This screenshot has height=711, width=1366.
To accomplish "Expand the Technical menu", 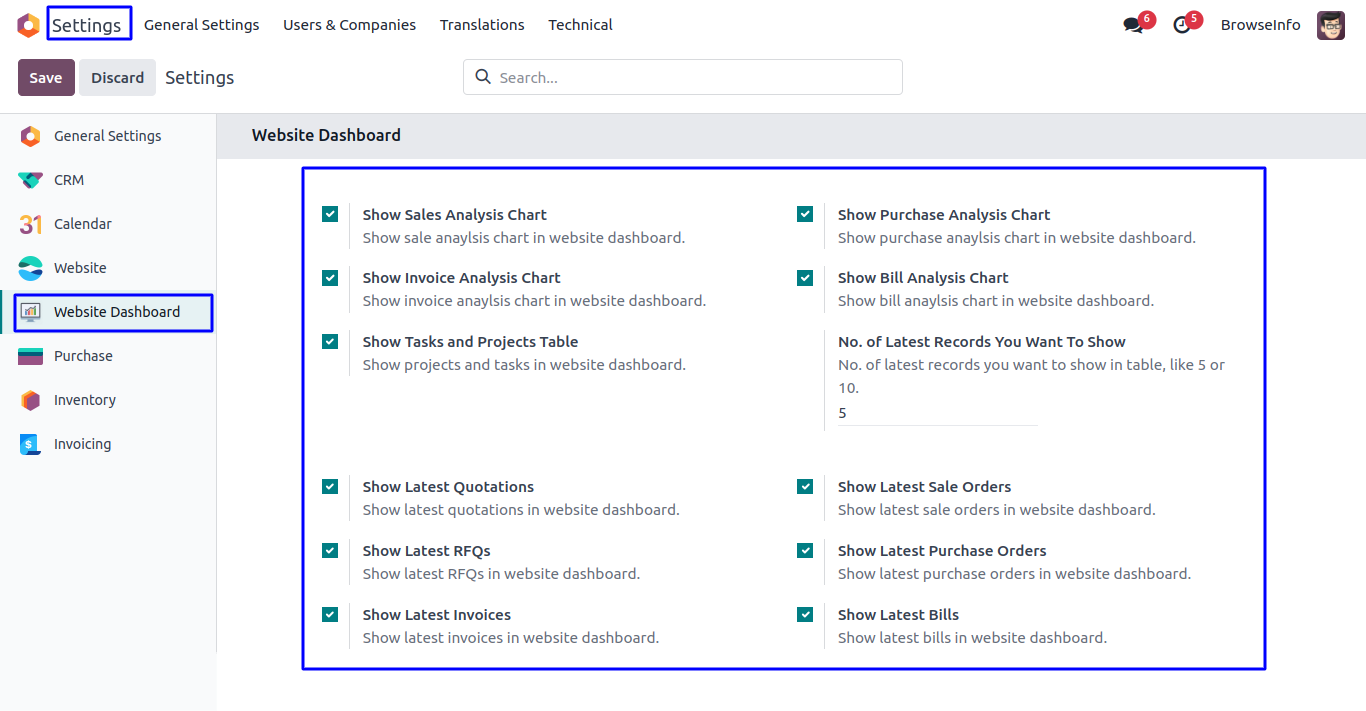I will pos(580,25).
